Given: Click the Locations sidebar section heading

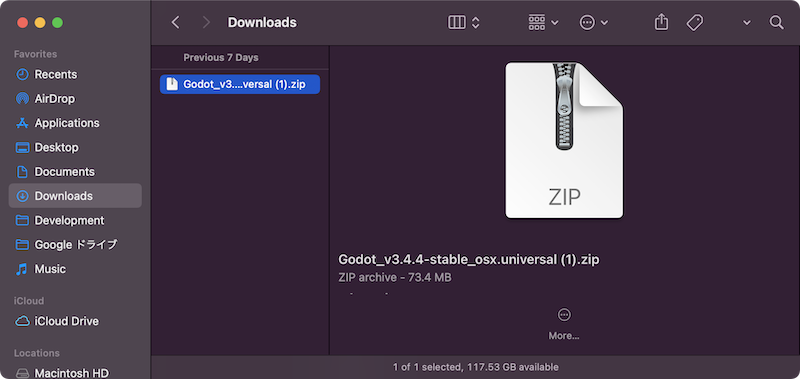Looking at the screenshot, I should click(37, 353).
